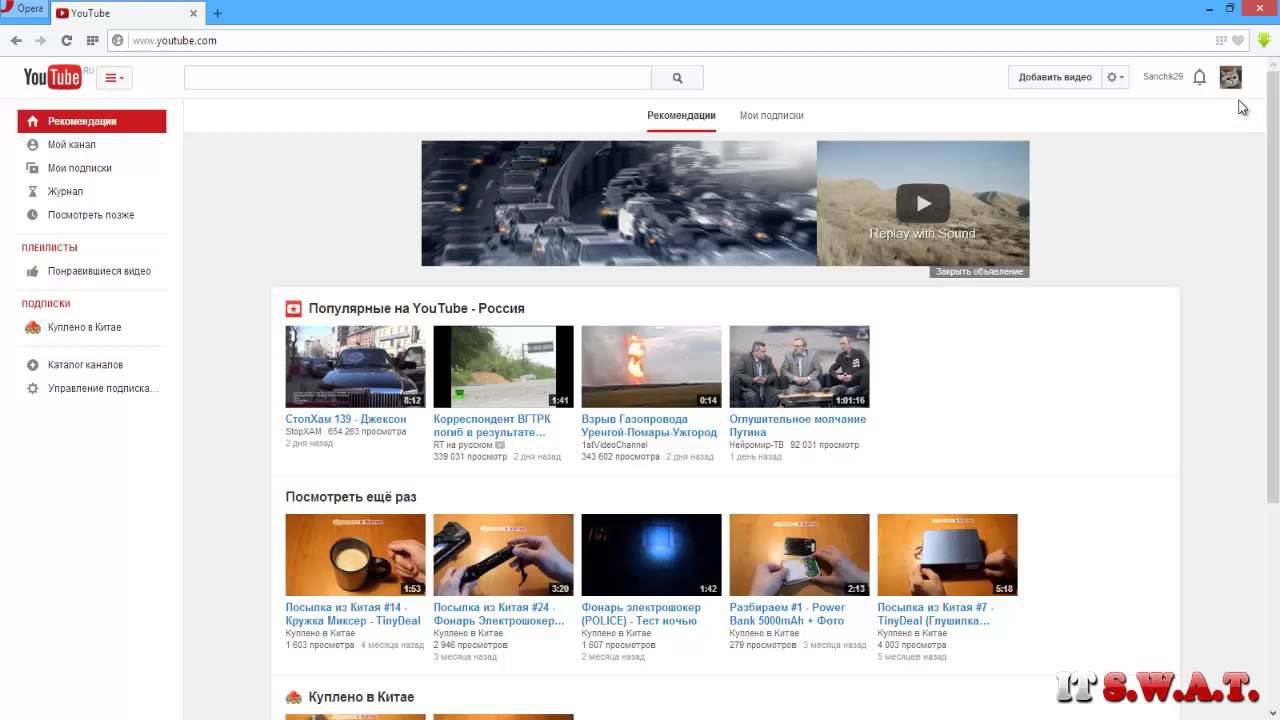Open the notifications bell
The image size is (1280, 720).
pyautogui.click(x=1200, y=77)
